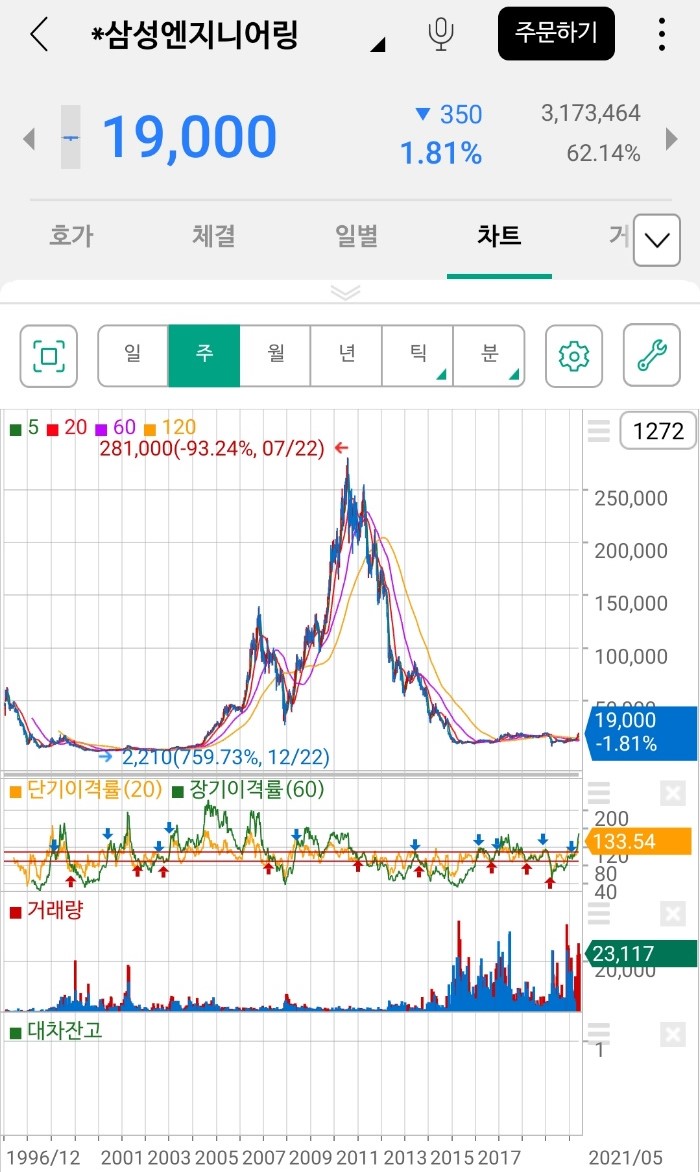This screenshot has height=1172, width=700.
Task: Select the 일 daily period
Action: click(133, 356)
